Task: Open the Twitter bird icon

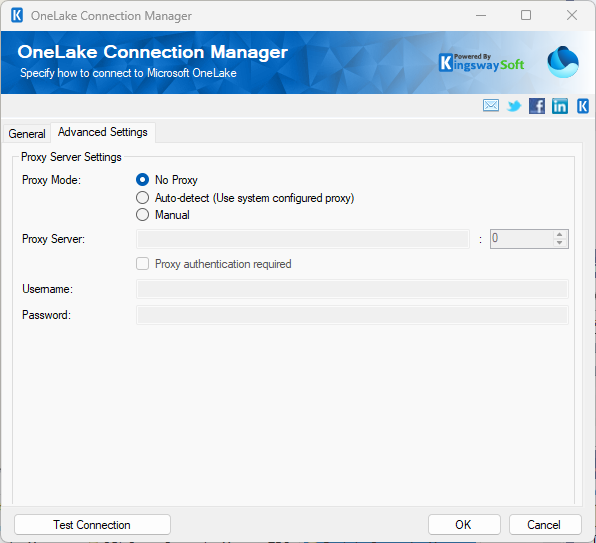Action: pyautogui.click(x=514, y=106)
